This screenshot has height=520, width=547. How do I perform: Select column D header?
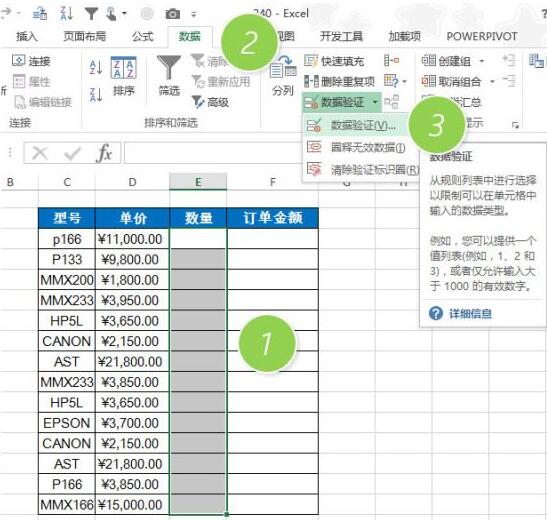[132, 182]
